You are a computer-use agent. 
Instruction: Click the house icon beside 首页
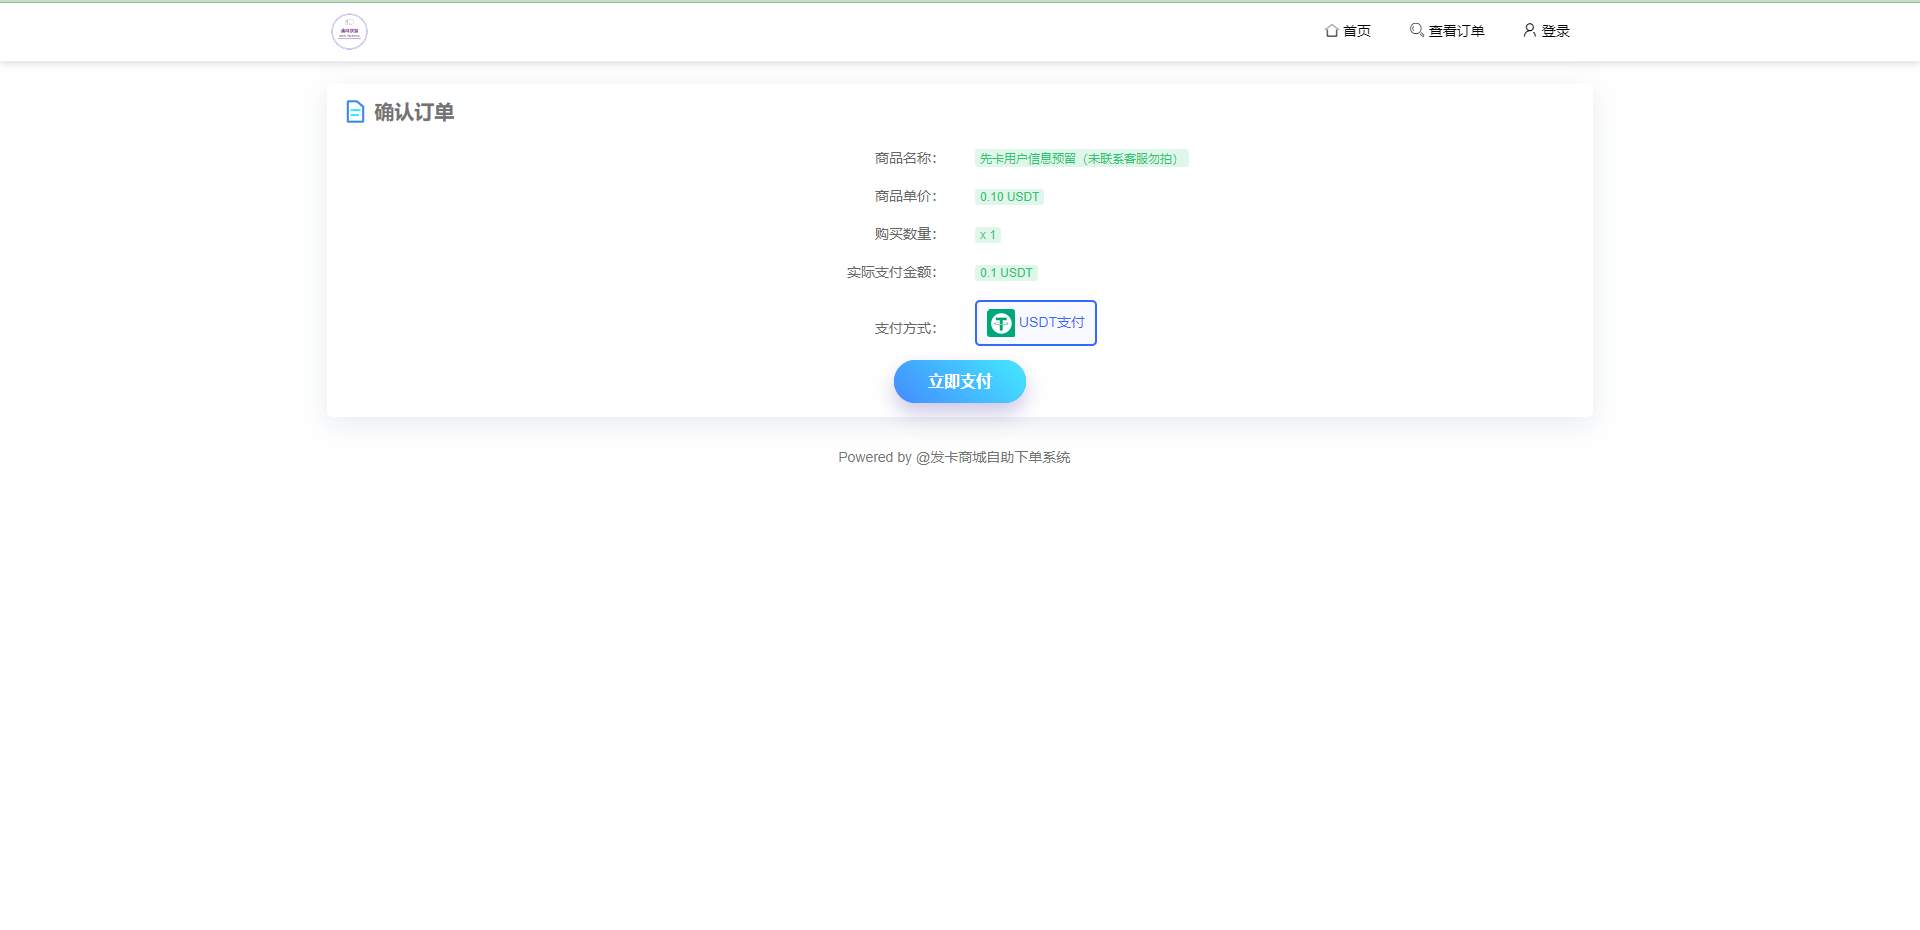[1331, 31]
